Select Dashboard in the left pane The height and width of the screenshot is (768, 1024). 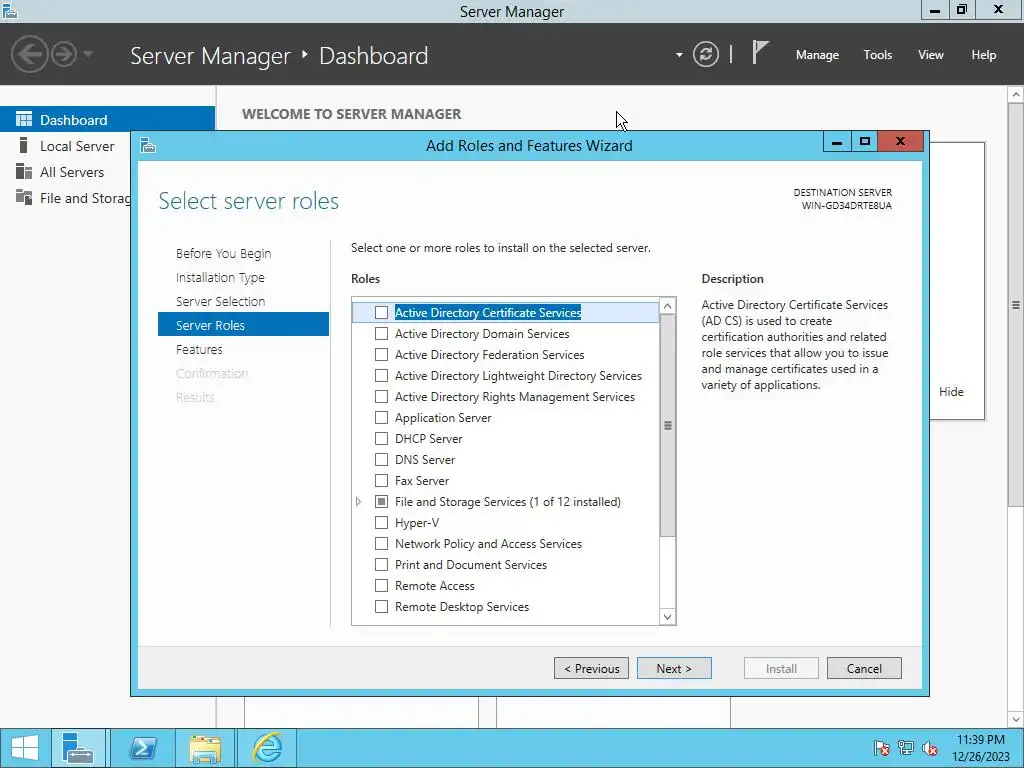[107, 120]
